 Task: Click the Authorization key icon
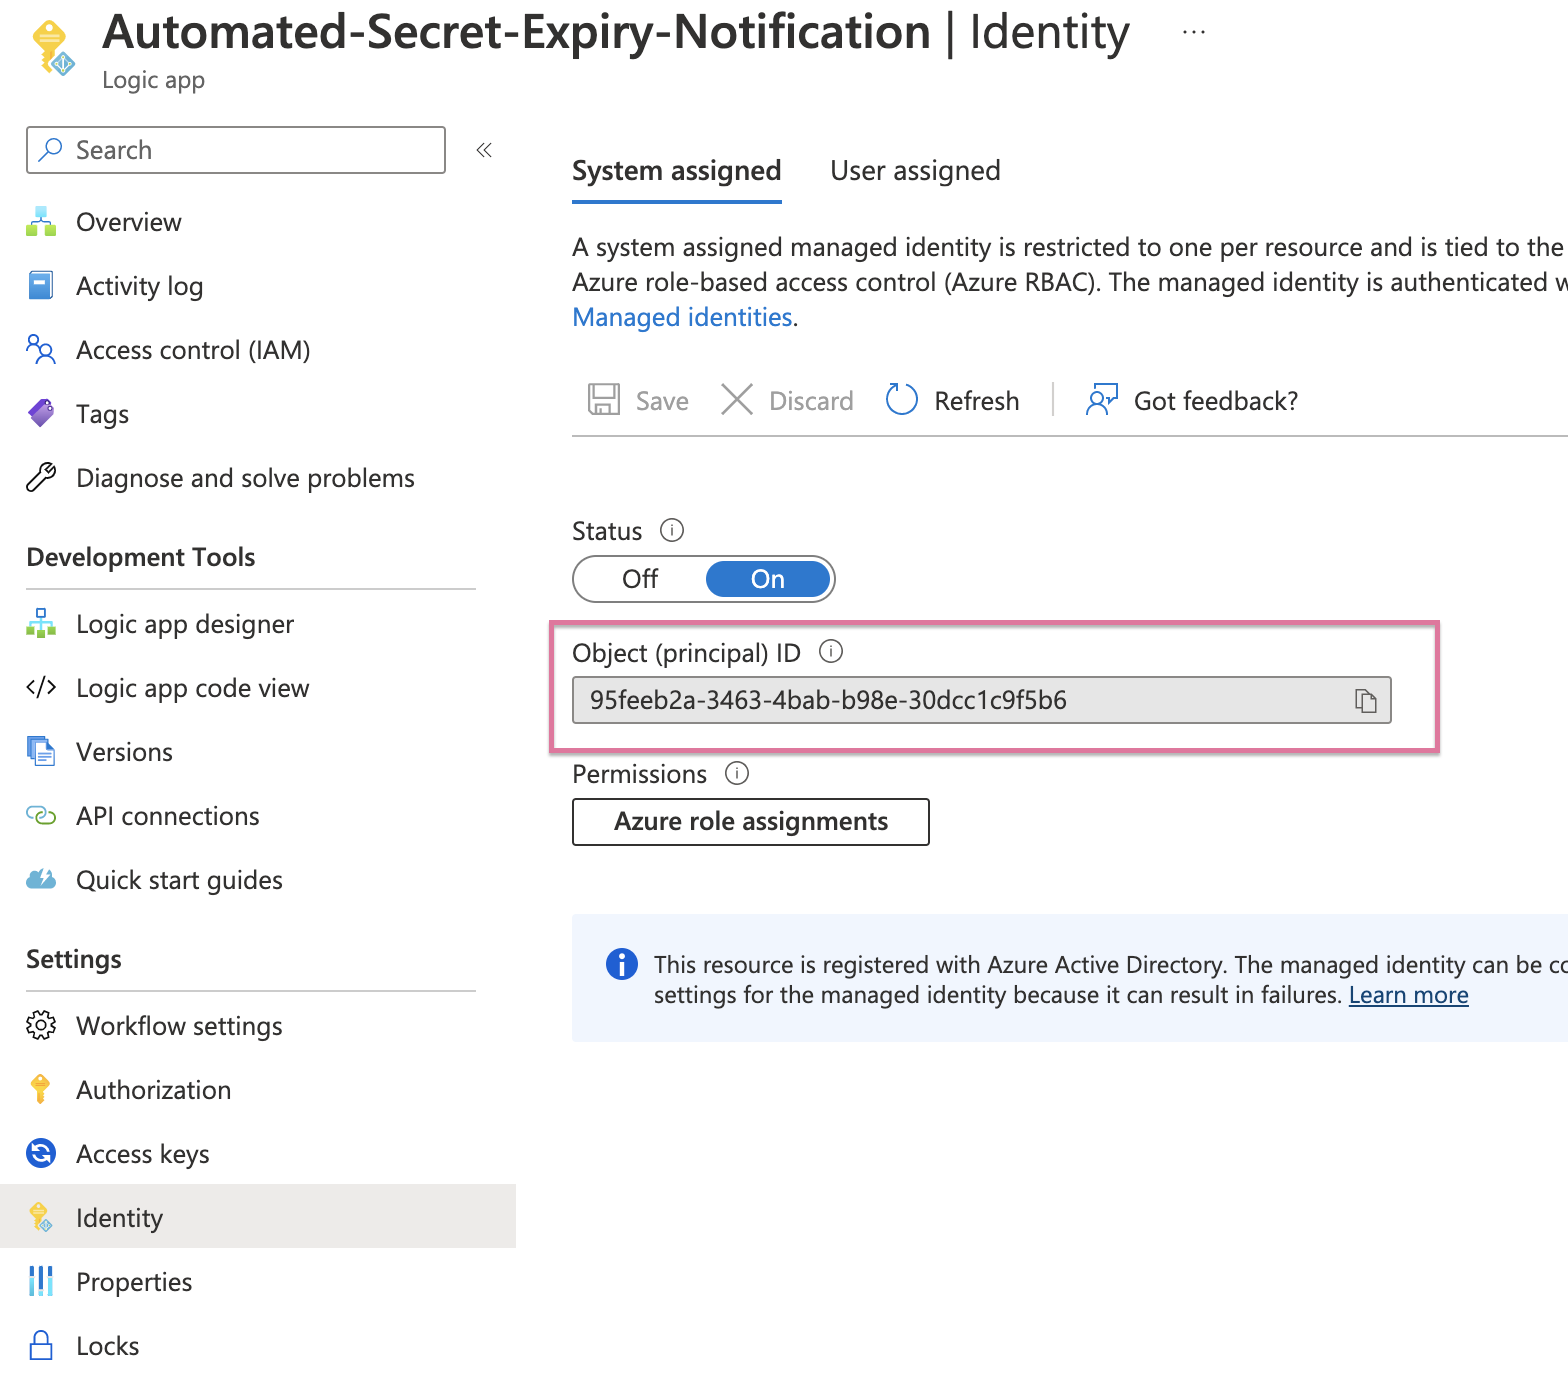pos(41,1090)
